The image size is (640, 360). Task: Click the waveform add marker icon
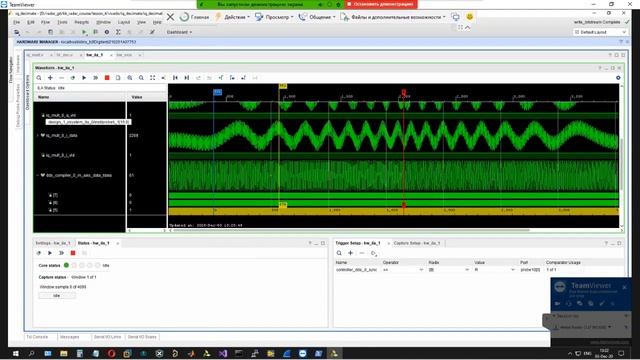tap(220, 78)
